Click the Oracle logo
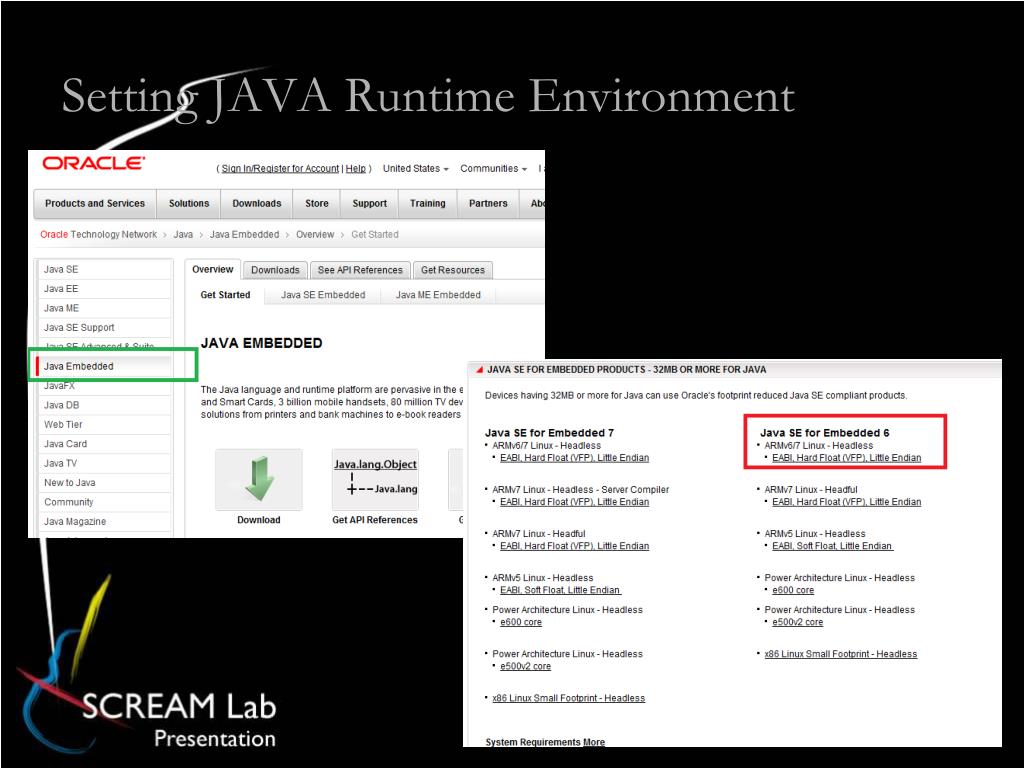Screen dimensions: 1024x768 coord(93,163)
